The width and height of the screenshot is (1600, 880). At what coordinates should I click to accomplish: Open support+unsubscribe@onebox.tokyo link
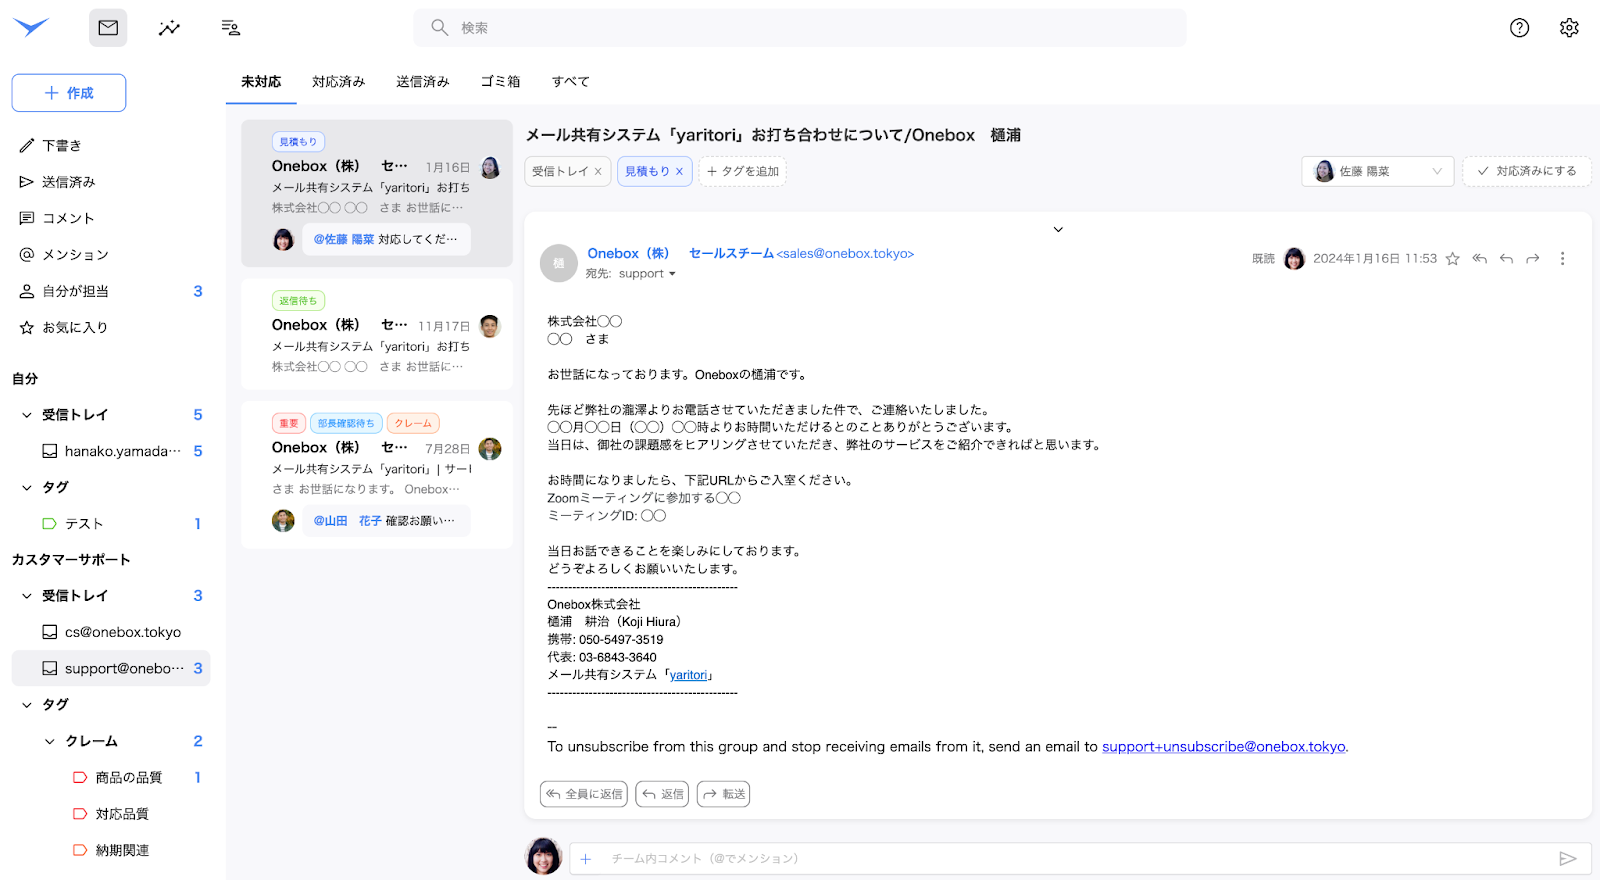(x=1224, y=747)
